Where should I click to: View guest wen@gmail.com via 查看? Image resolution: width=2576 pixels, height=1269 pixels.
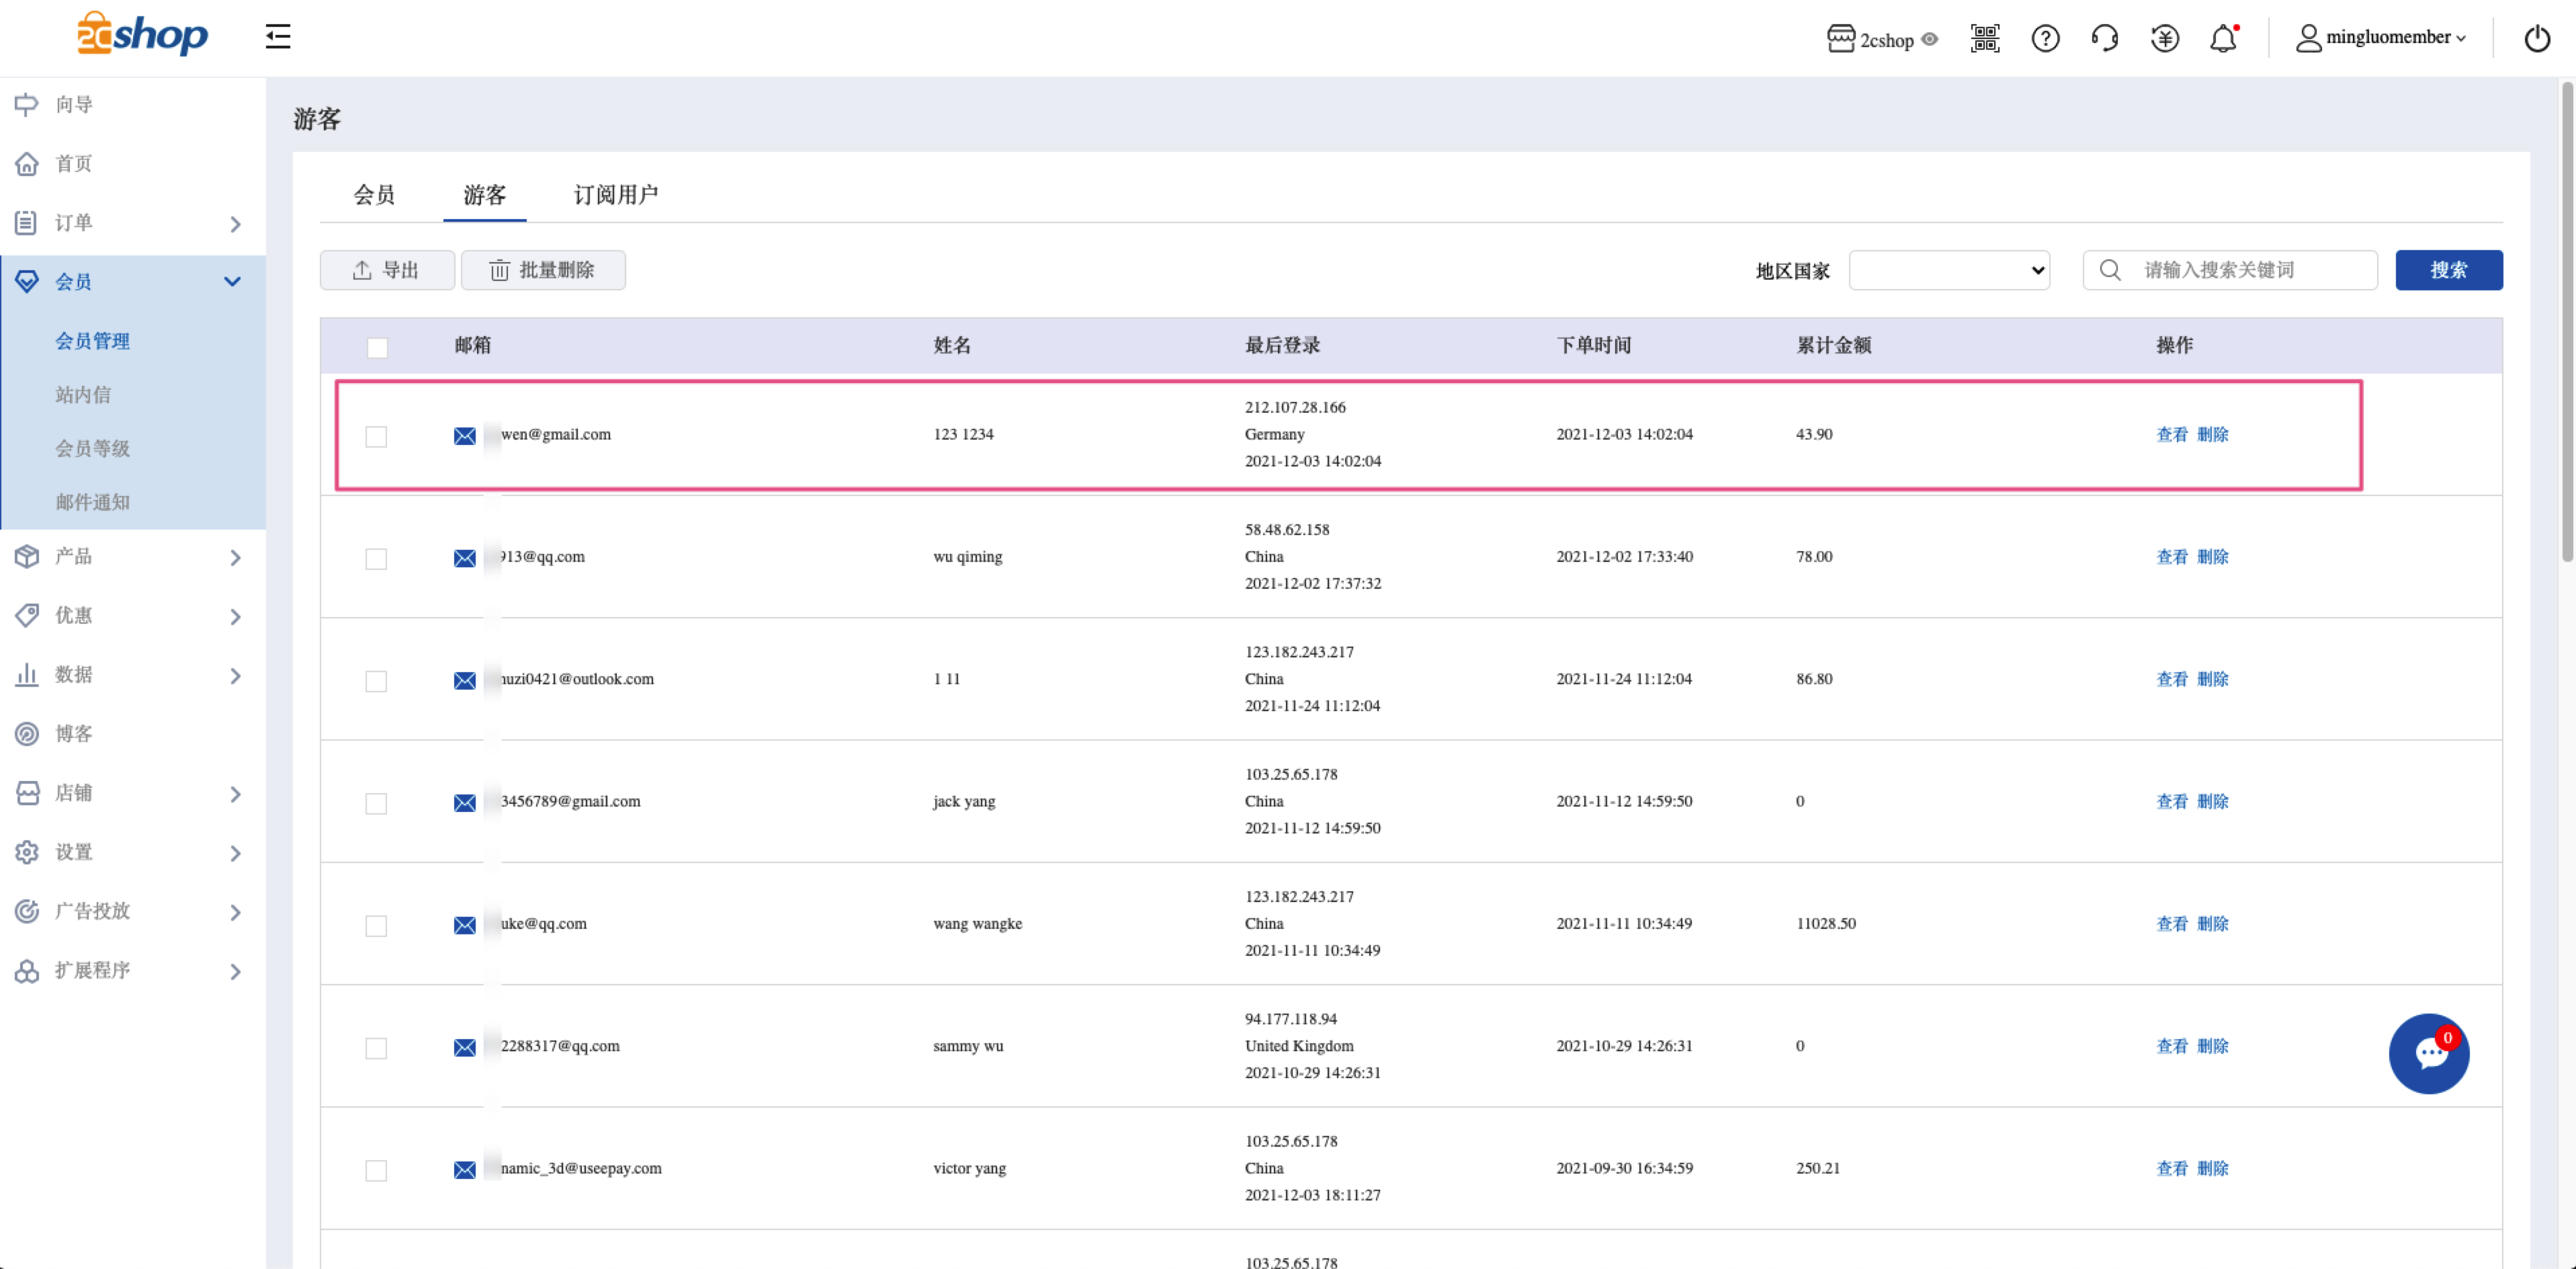point(2172,435)
